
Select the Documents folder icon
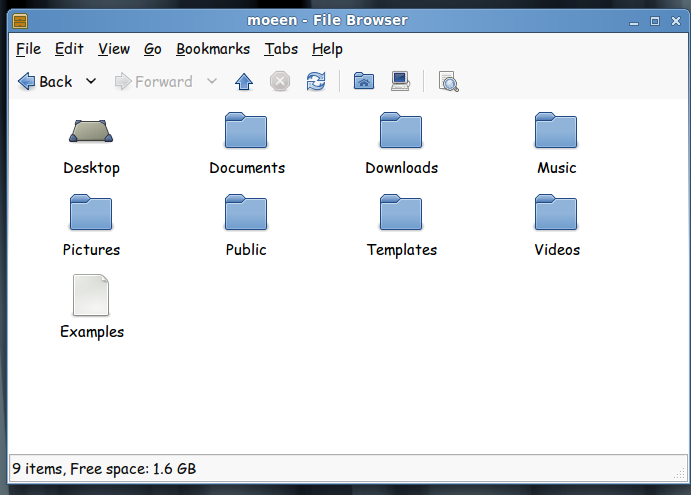click(246, 130)
